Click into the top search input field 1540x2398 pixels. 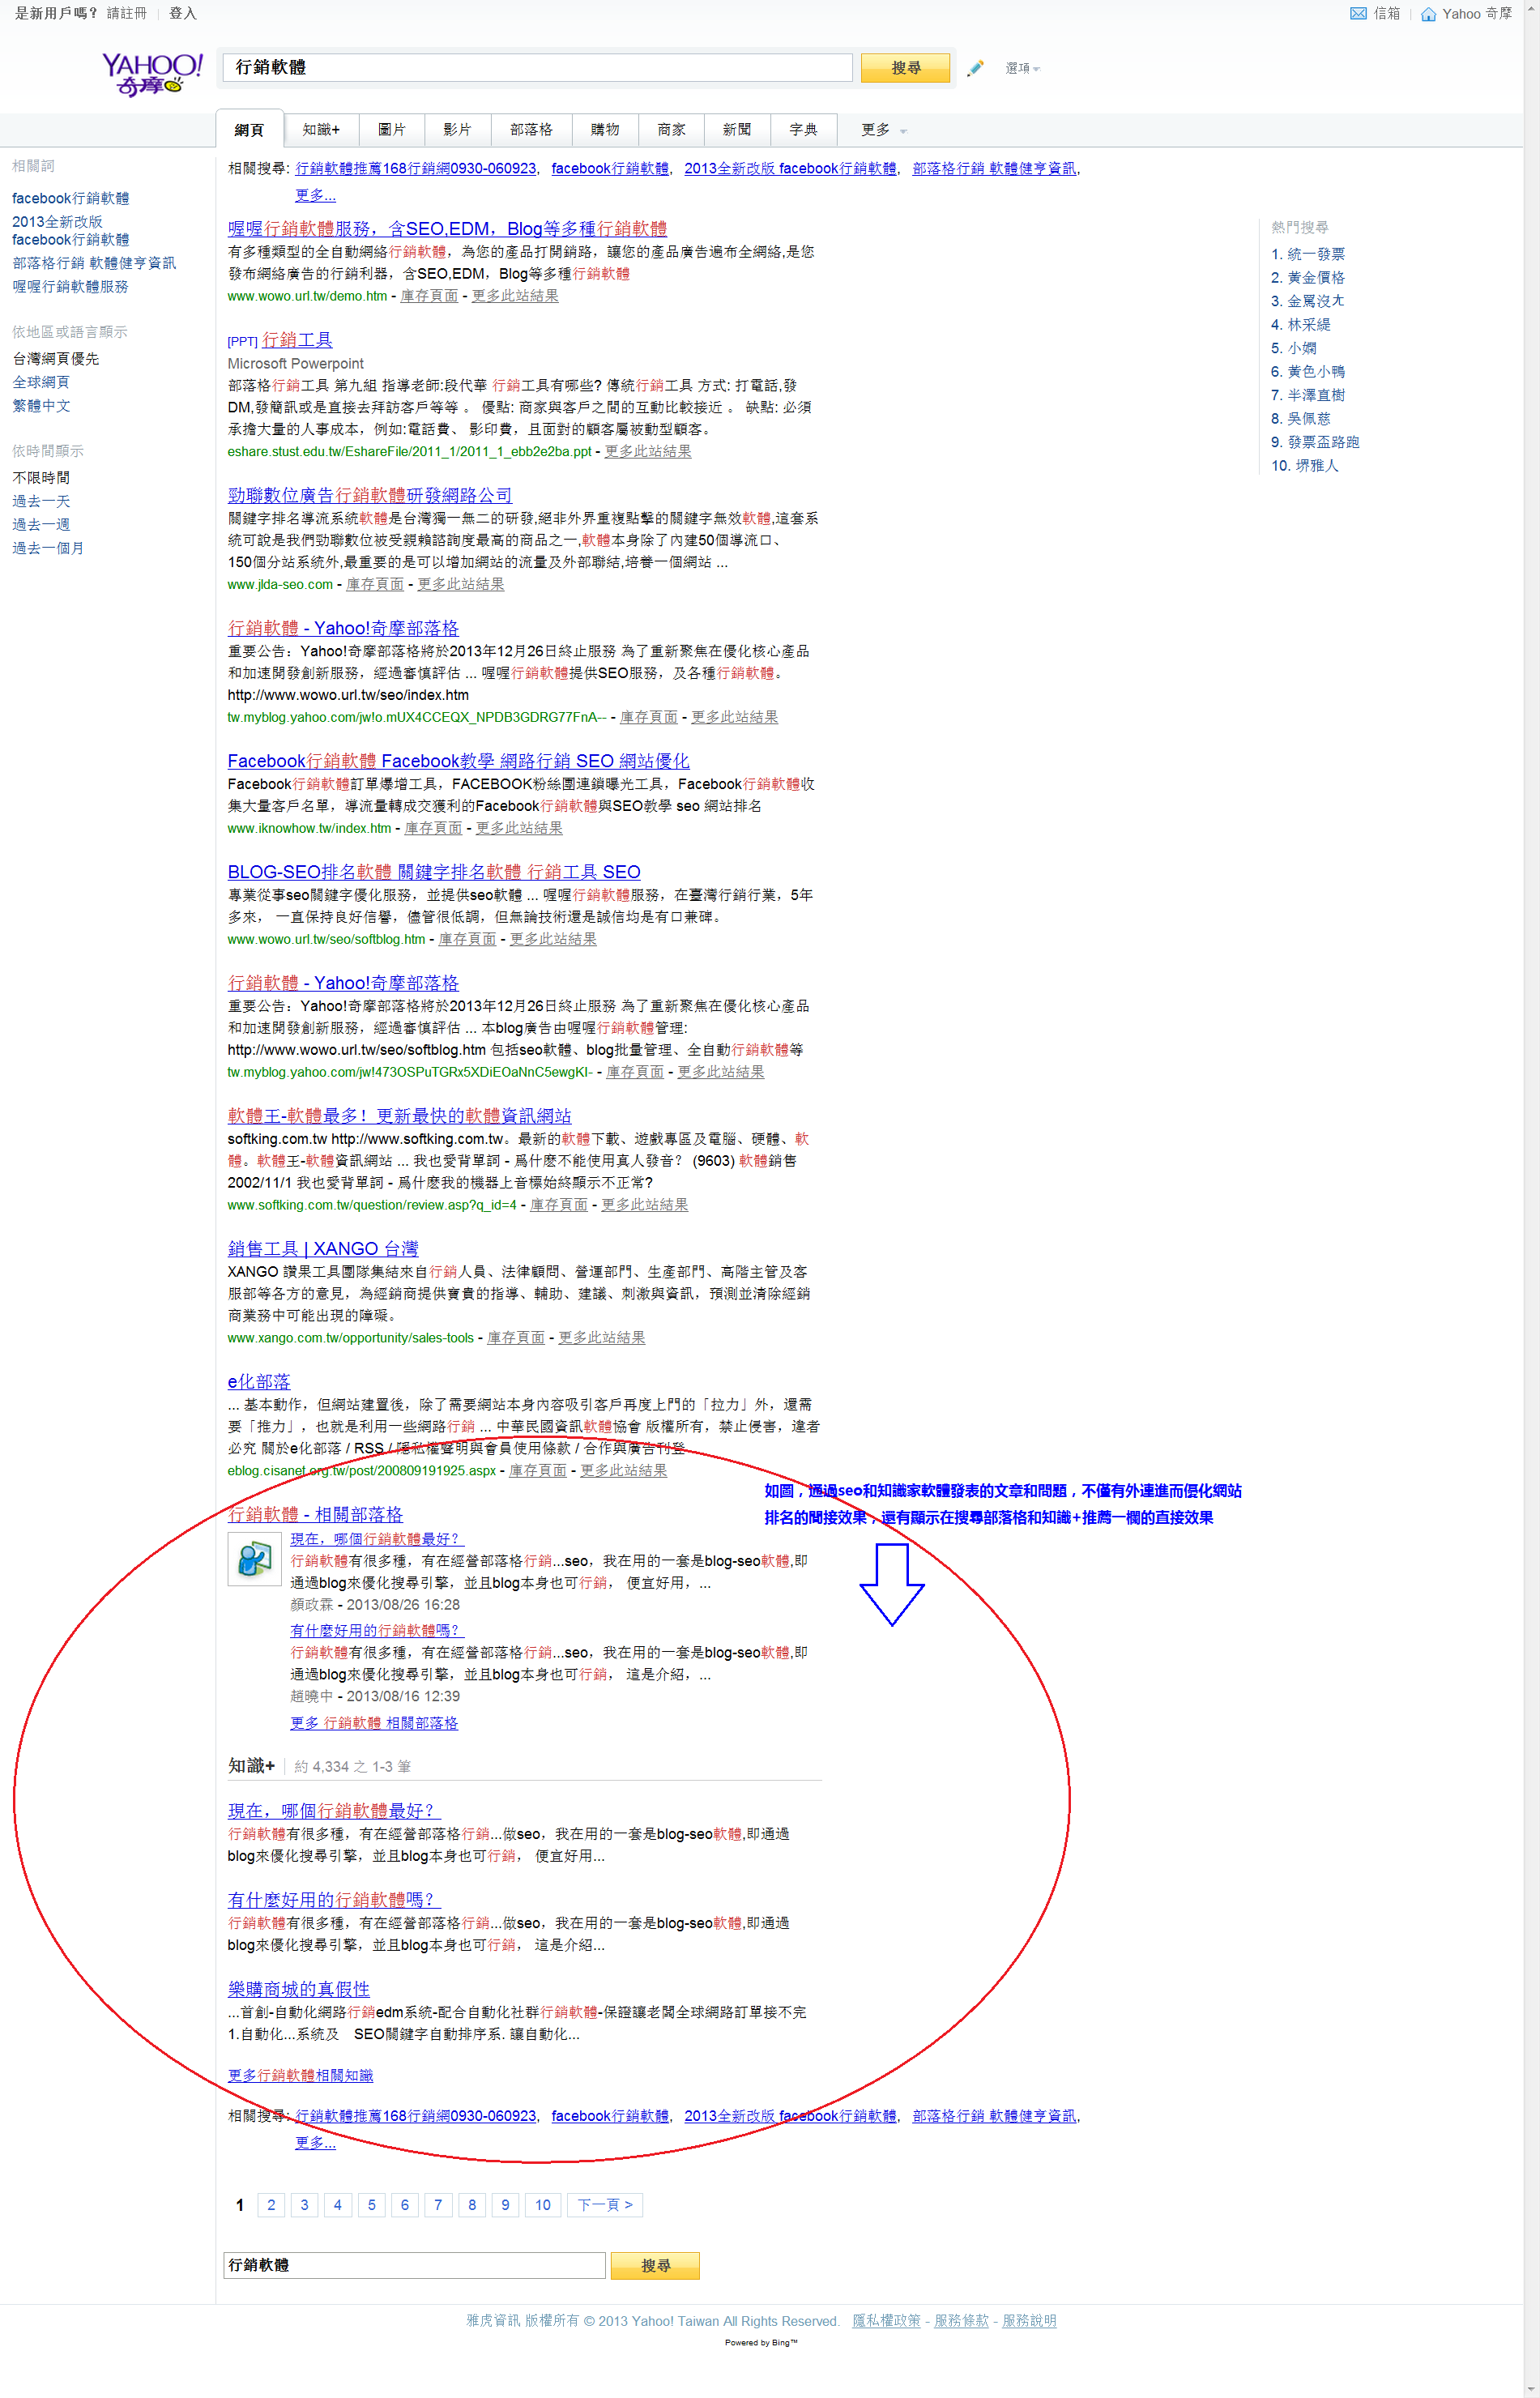pos(537,68)
